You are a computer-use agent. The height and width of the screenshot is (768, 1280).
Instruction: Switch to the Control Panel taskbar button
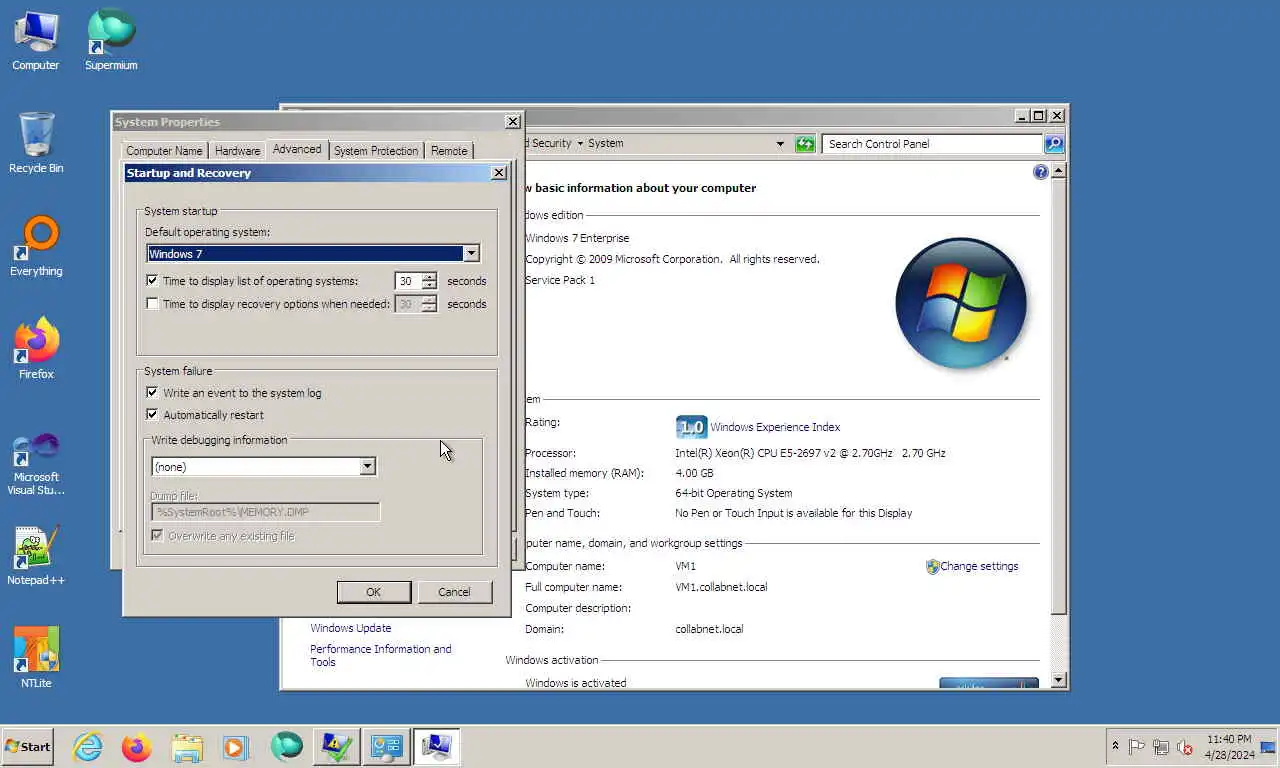click(386, 747)
